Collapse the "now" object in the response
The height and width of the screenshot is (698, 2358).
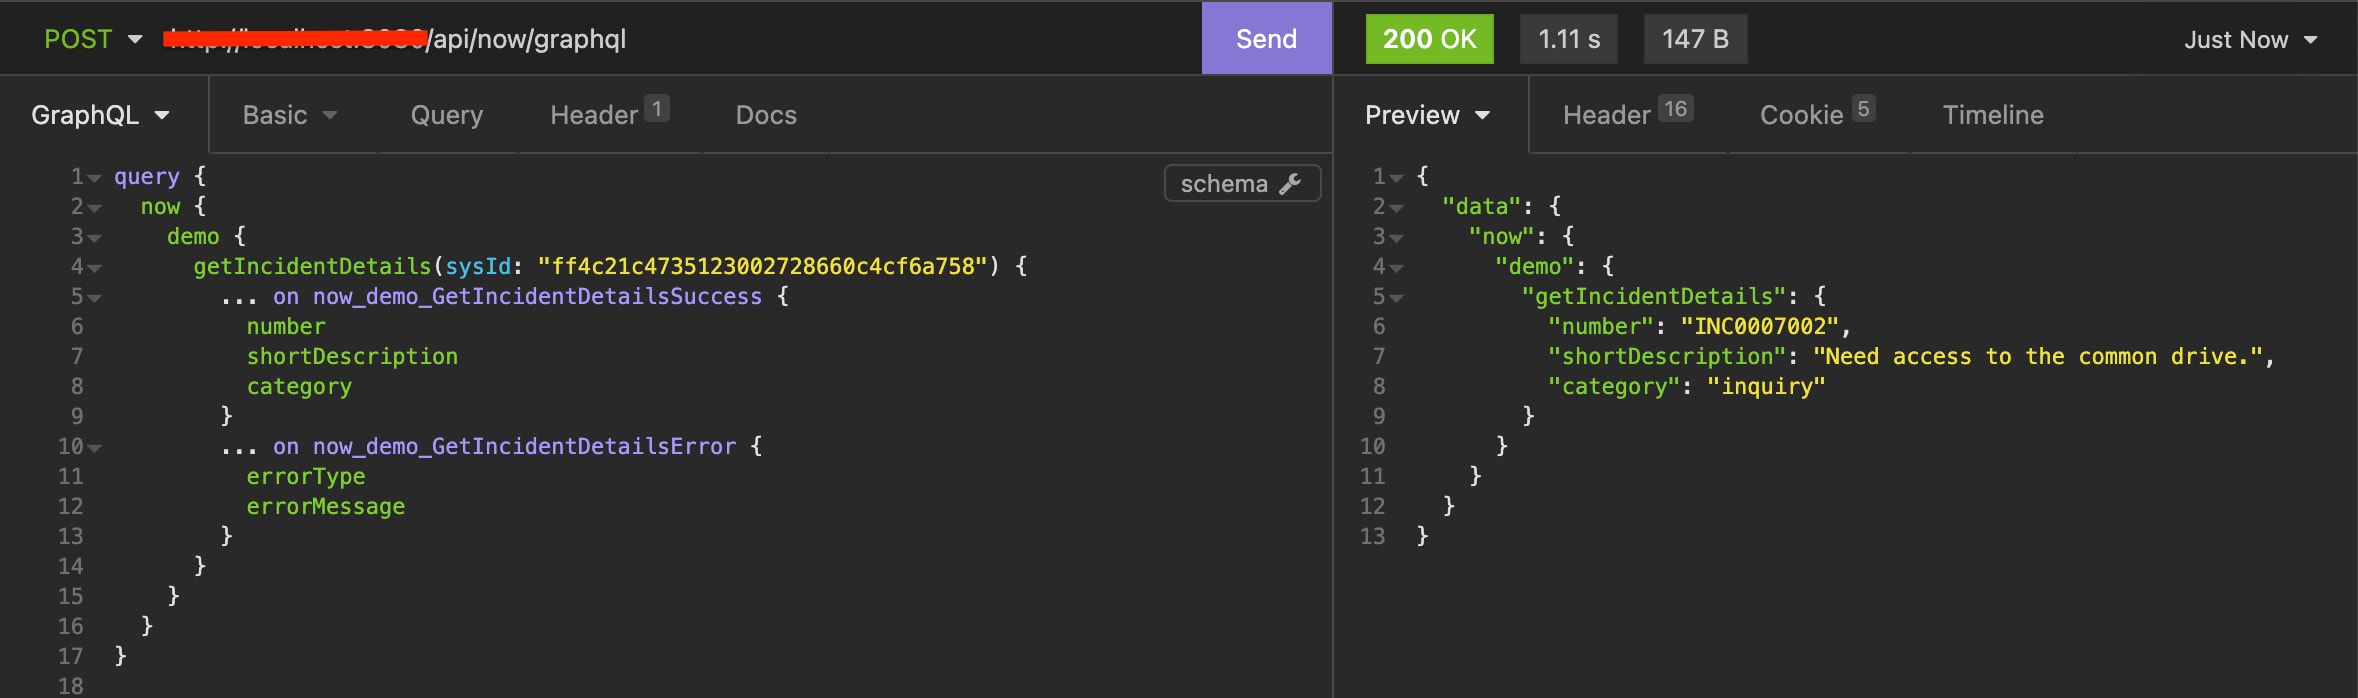[1396, 238]
